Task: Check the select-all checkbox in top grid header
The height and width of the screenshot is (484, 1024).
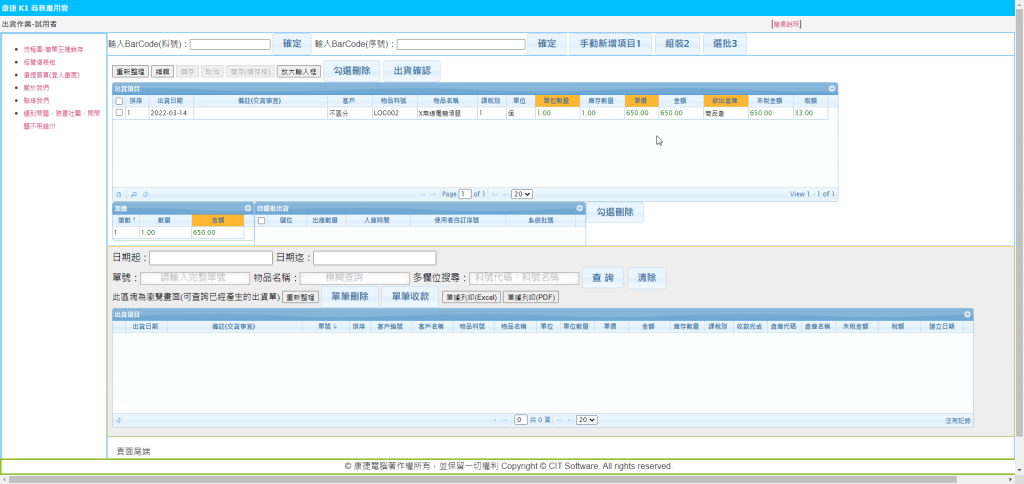Action: pyautogui.click(x=119, y=101)
